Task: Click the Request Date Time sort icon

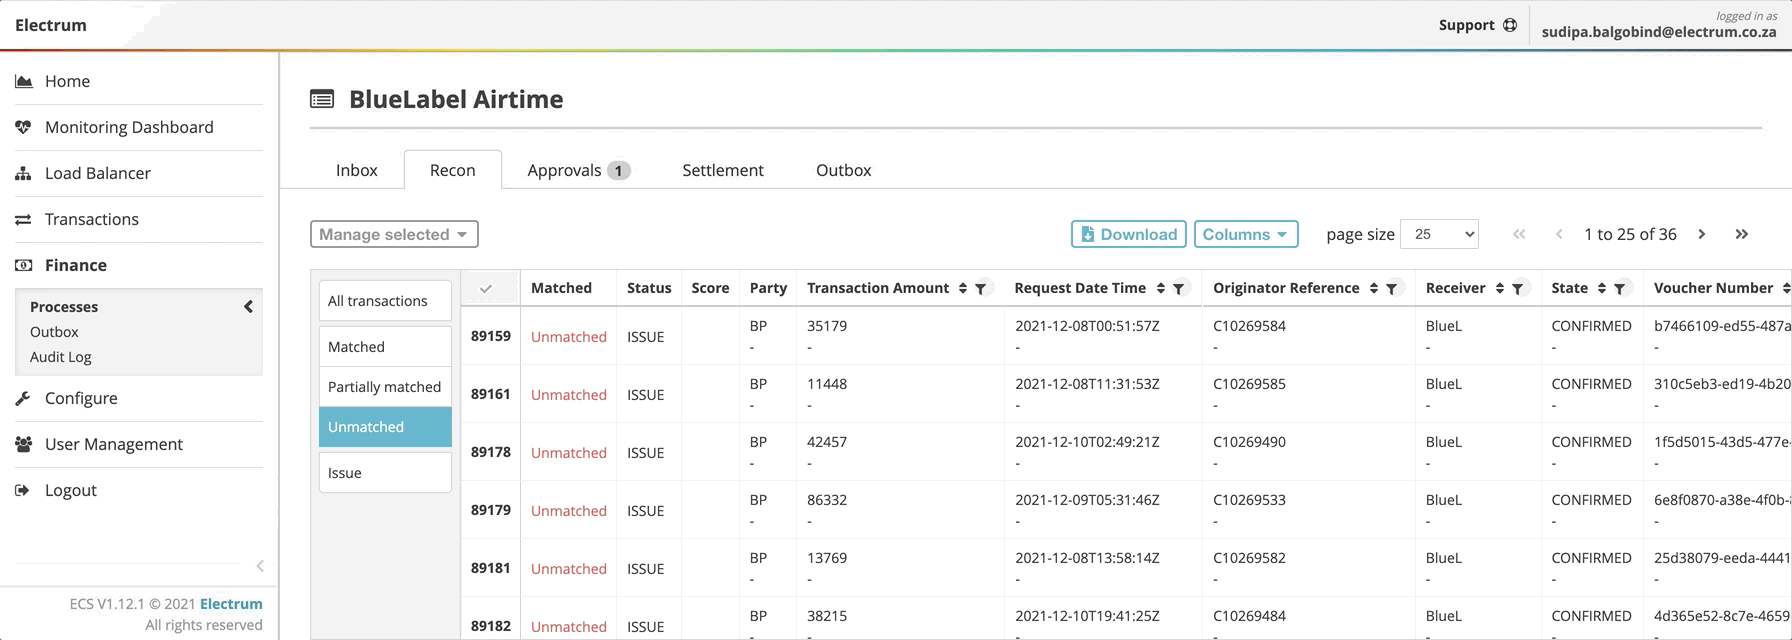Action: point(1161,288)
